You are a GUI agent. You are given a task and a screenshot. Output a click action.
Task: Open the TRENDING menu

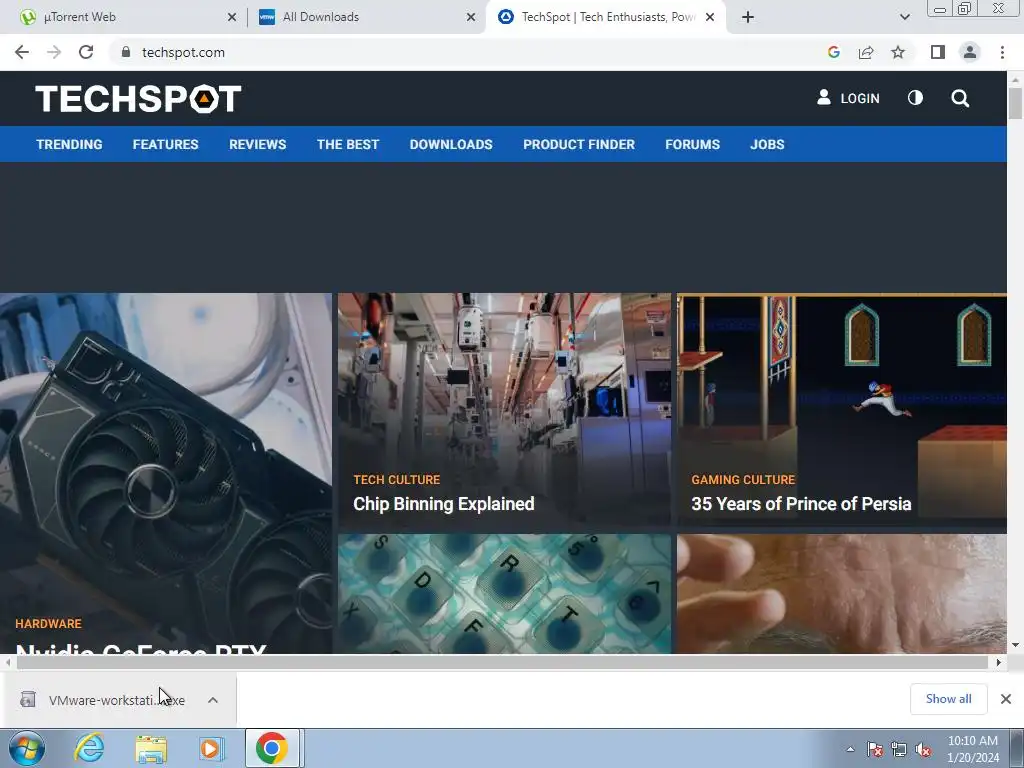point(69,144)
